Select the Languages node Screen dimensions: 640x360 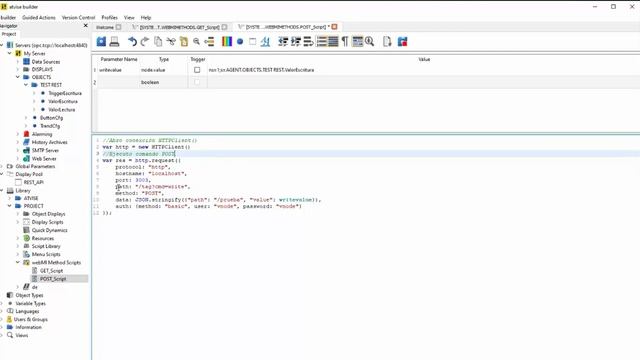coord(27,311)
